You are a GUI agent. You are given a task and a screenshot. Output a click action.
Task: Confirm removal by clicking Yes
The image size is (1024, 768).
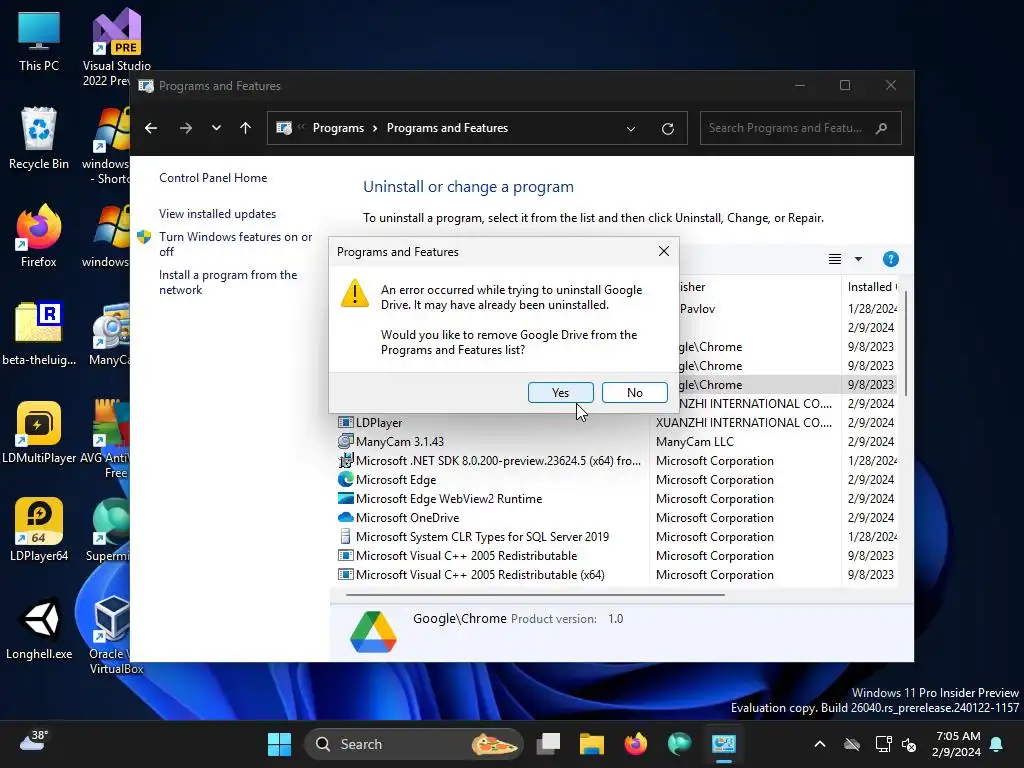click(560, 392)
